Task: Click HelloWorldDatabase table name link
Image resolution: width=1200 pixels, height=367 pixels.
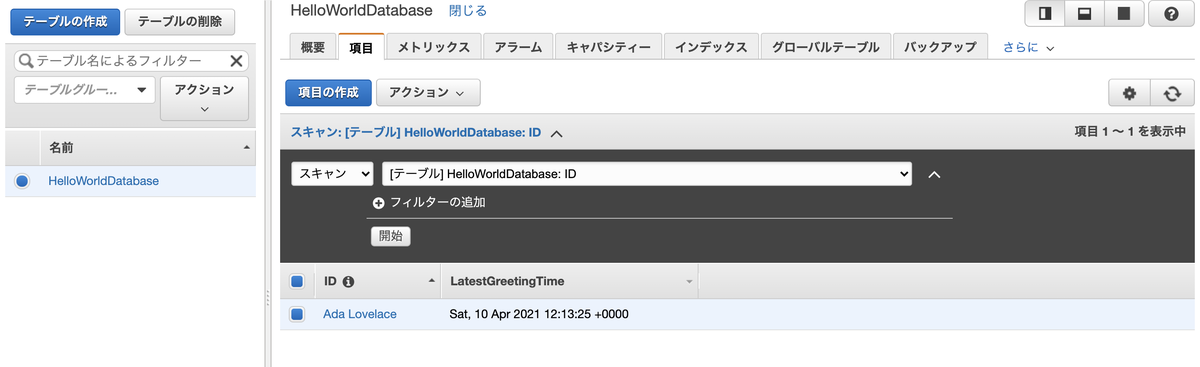Action: coord(104,181)
